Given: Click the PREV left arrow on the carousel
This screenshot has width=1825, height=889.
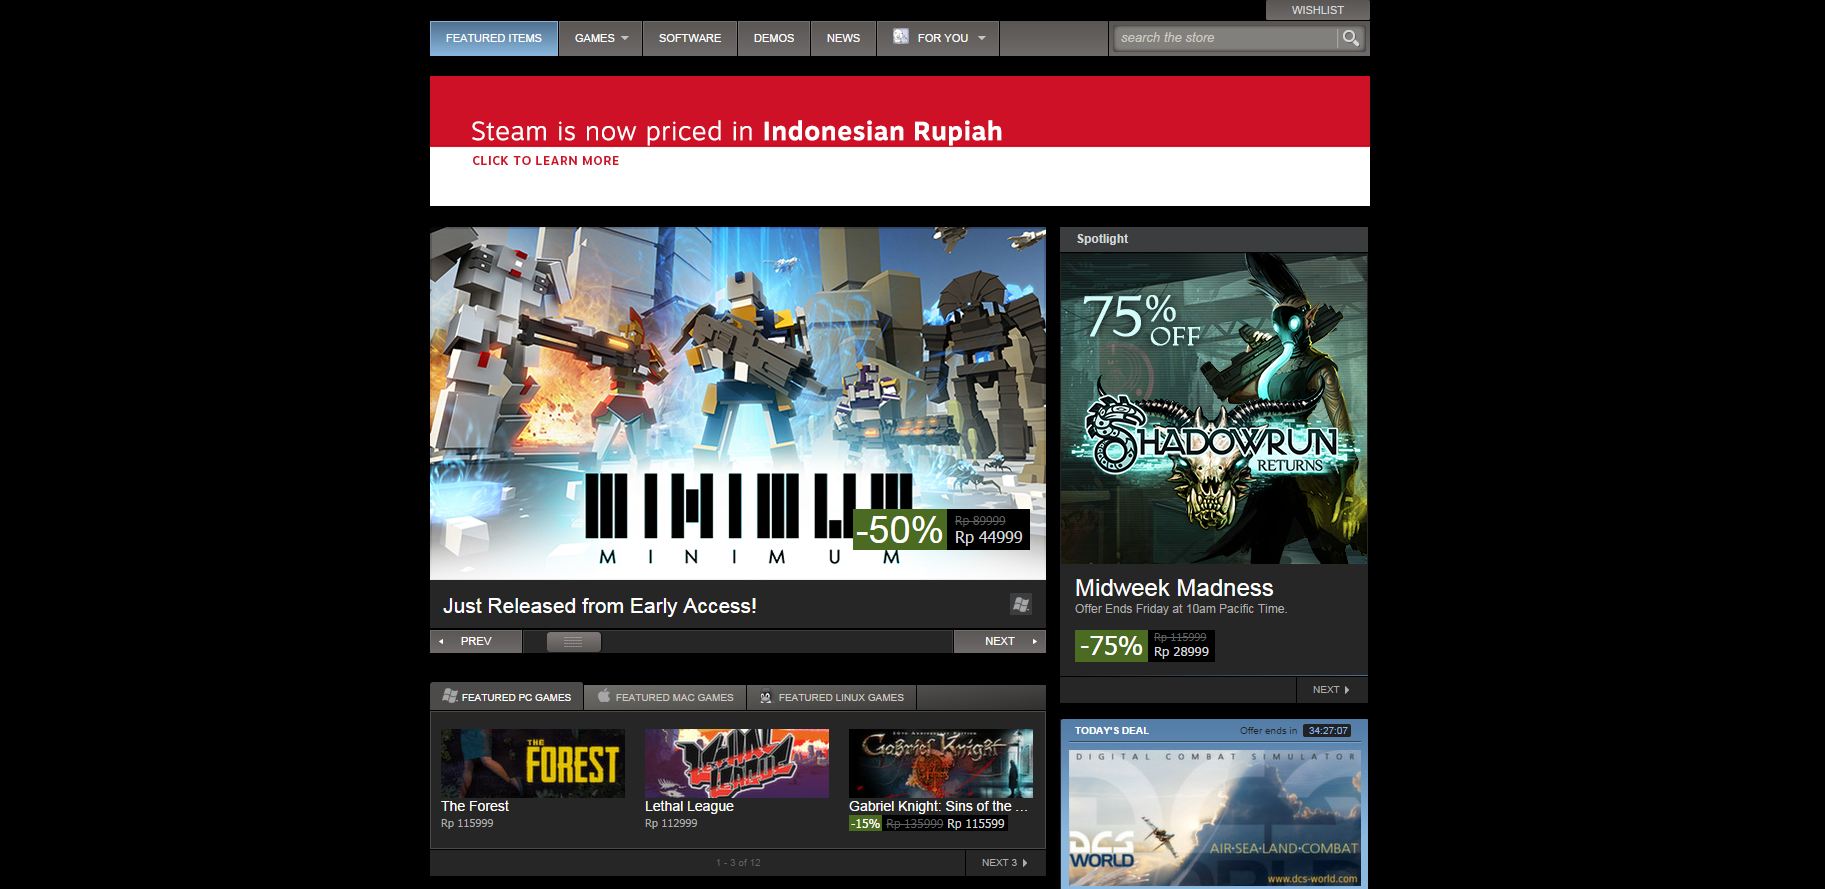Looking at the screenshot, I should (442, 641).
